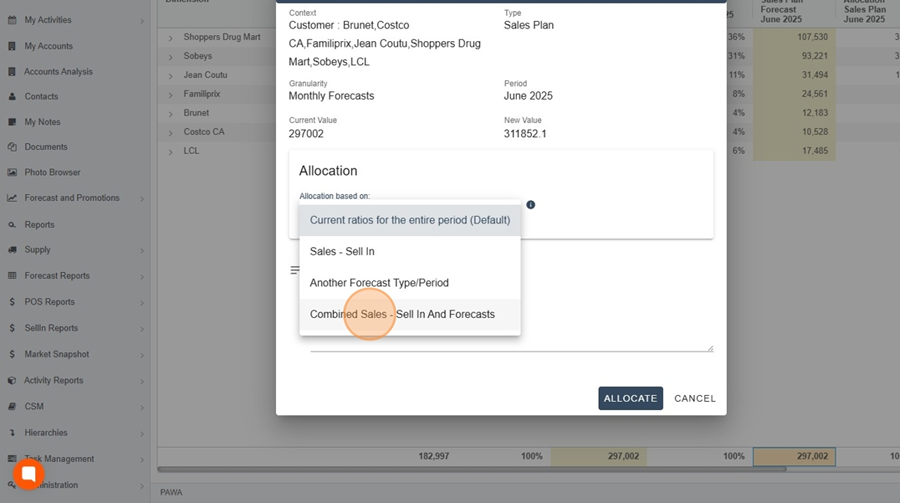Choose Combined Sales - Sell In And Forecasts

tap(410, 315)
